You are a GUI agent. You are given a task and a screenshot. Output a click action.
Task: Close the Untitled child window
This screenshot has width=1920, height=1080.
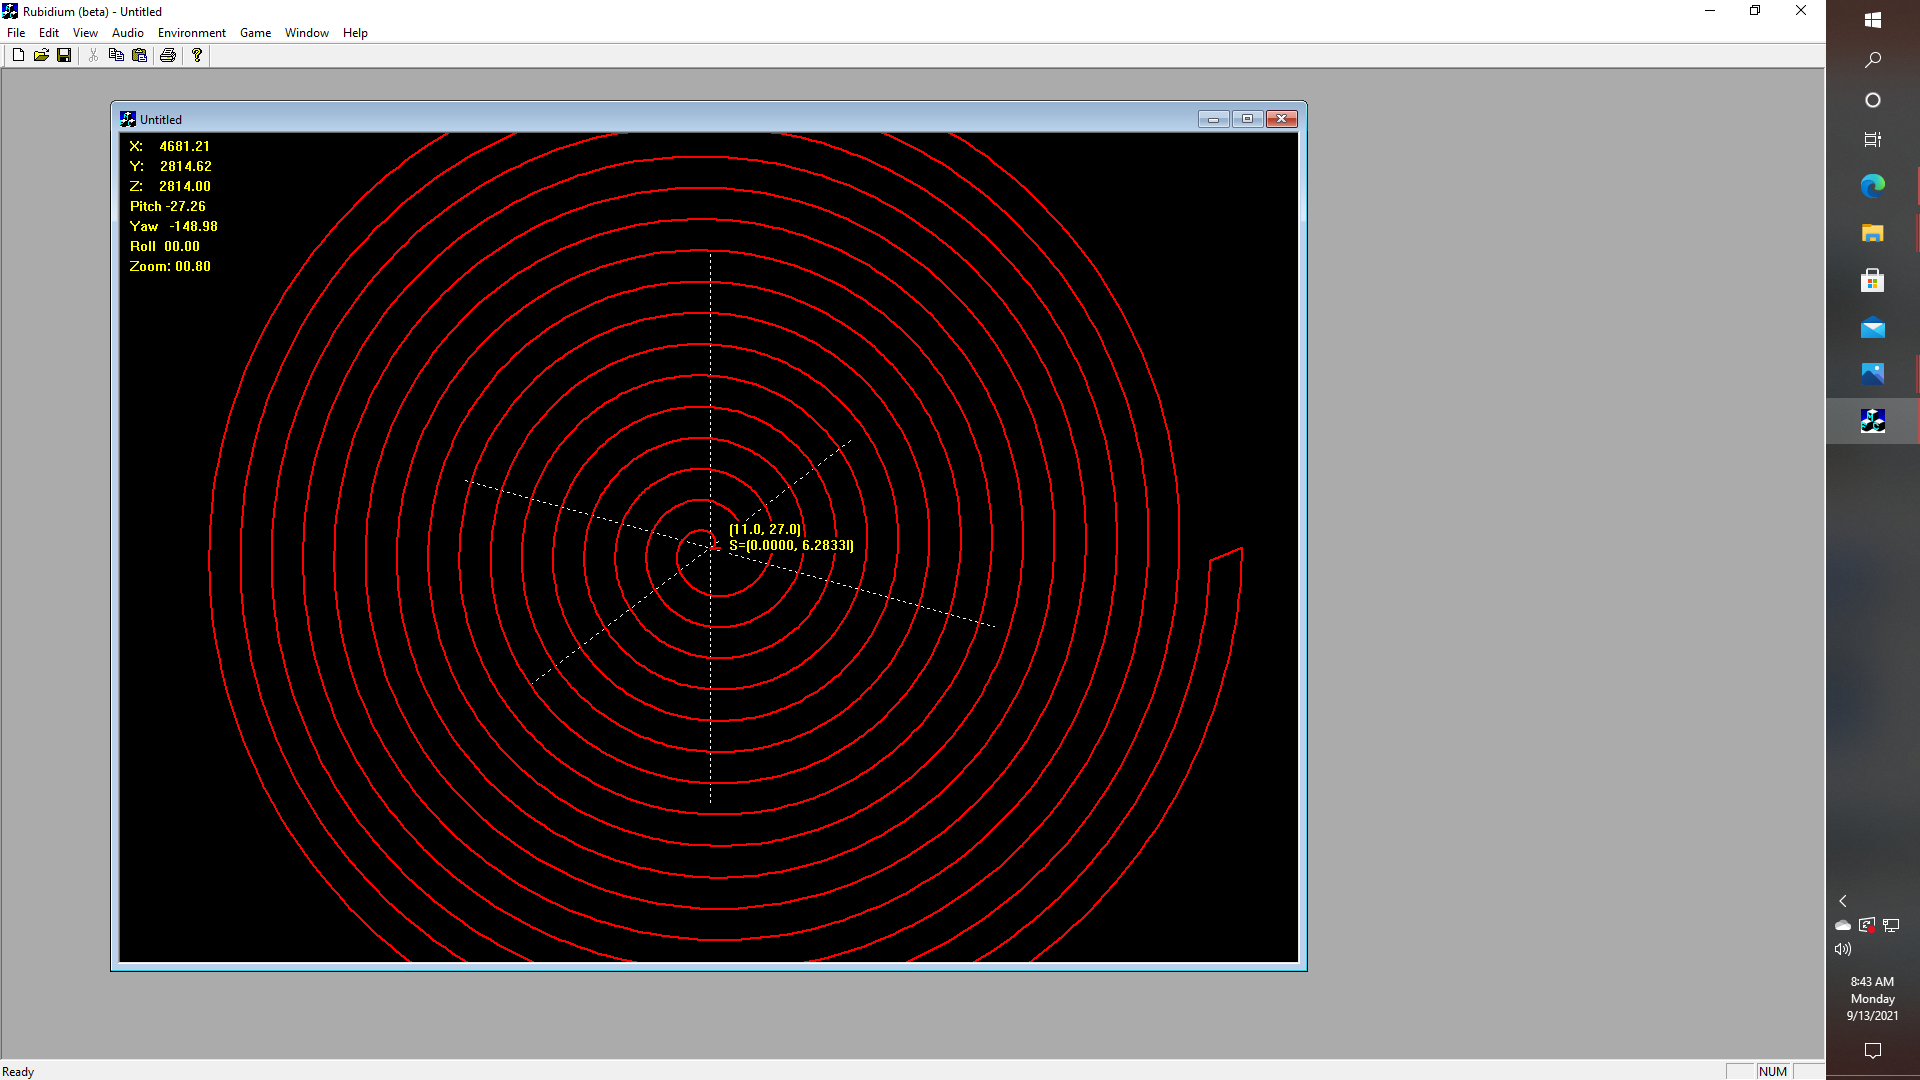(x=1282, y=119)
